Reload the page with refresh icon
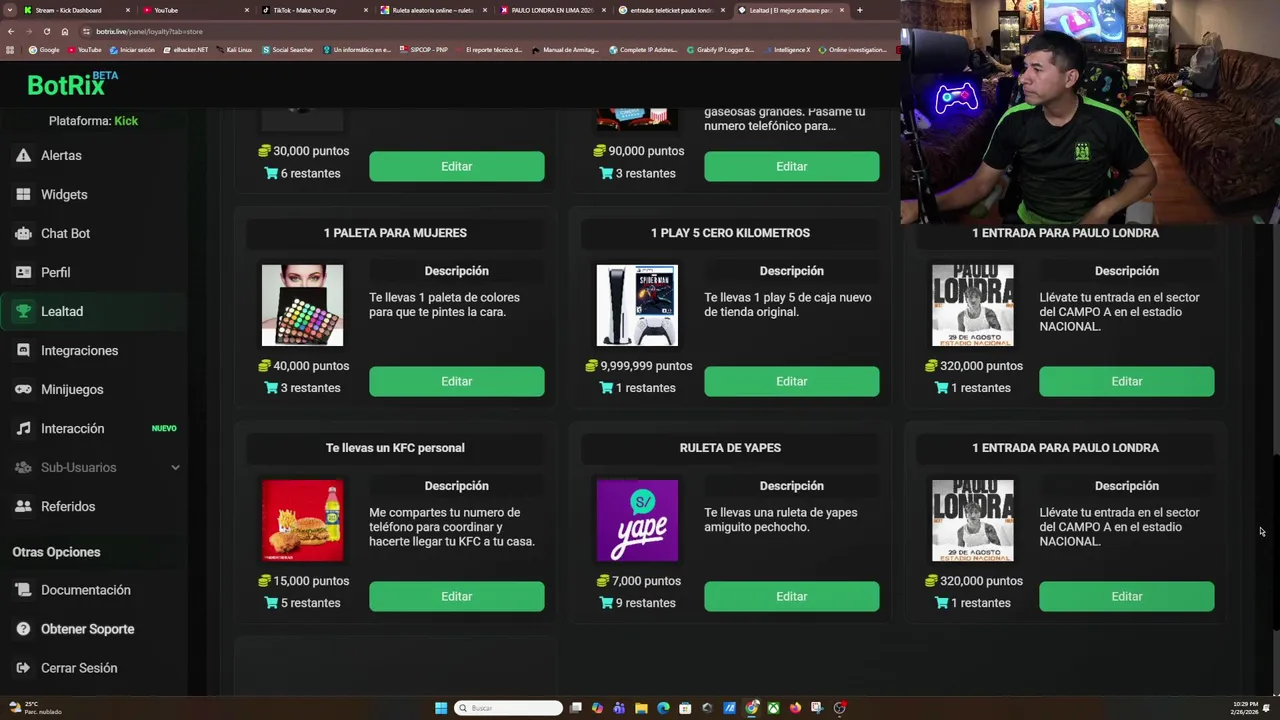1280x720 pixels. coord(46,31)
